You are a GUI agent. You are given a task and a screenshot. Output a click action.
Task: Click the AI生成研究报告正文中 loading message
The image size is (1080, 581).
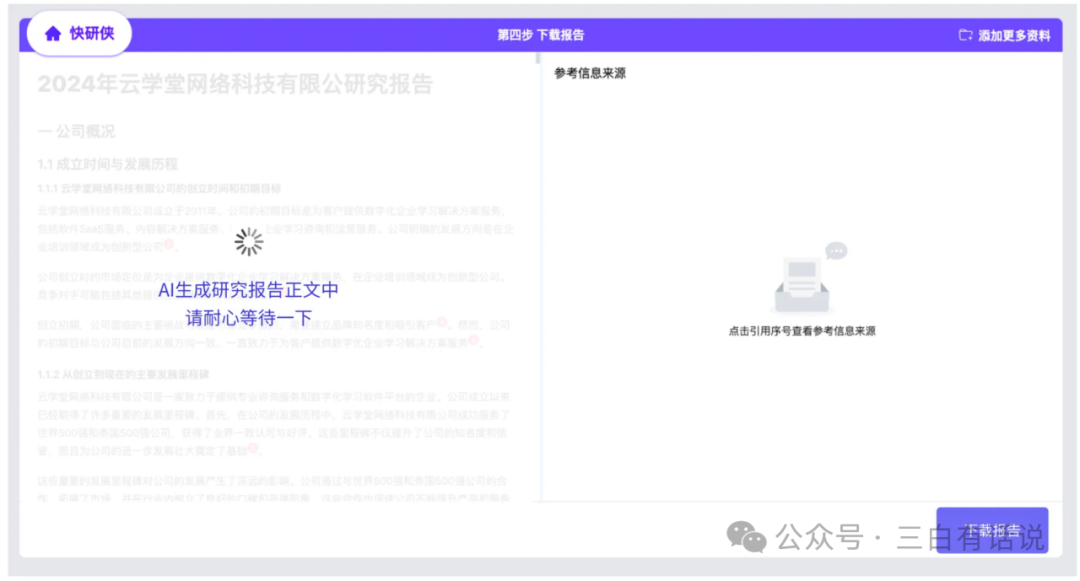248,290
